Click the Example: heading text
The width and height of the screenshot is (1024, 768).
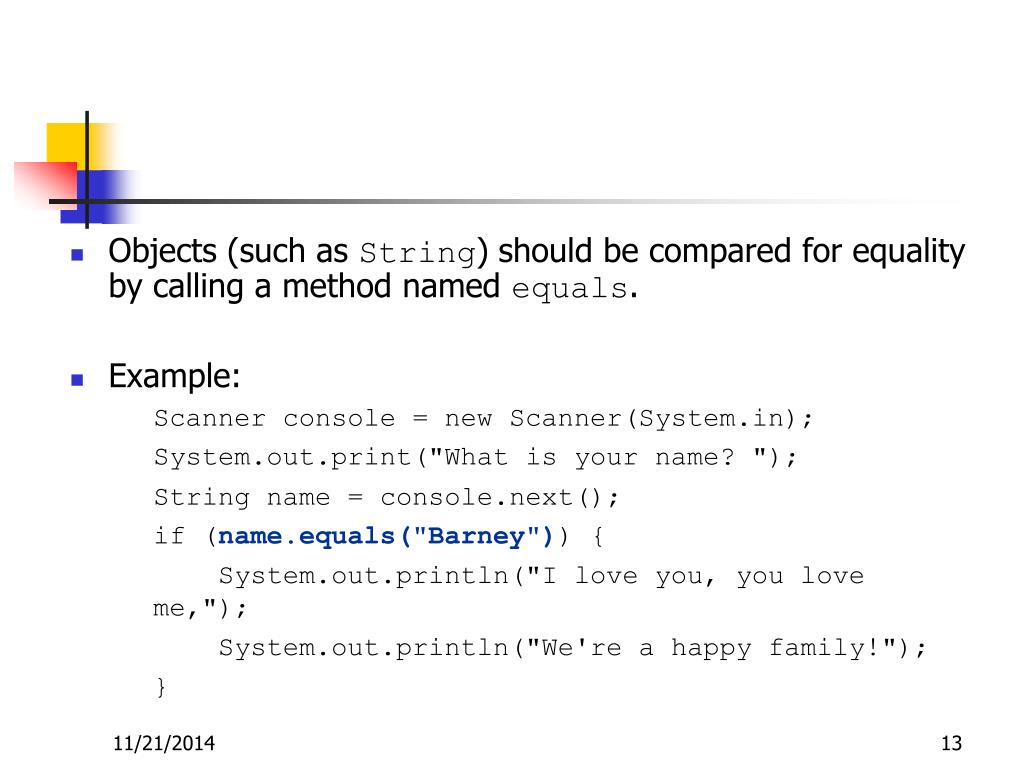click(x=174, y=376)
